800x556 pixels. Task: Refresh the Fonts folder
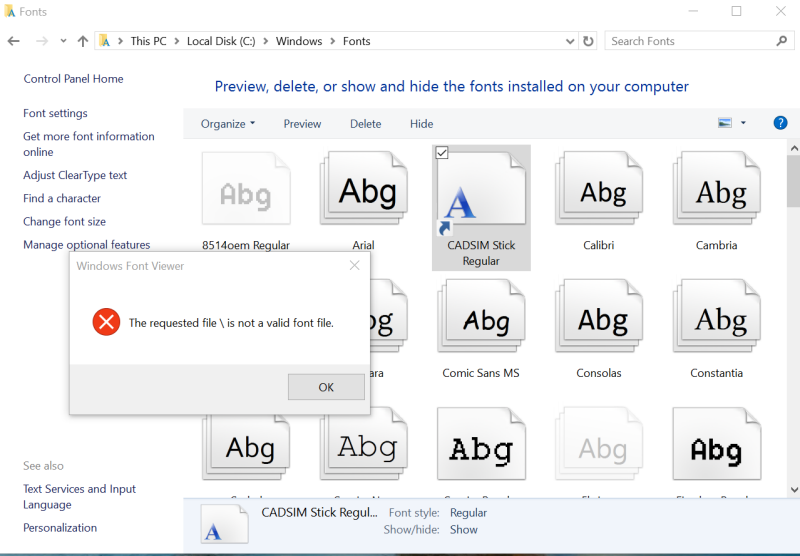pyautogui.click(x=588, y=41)
